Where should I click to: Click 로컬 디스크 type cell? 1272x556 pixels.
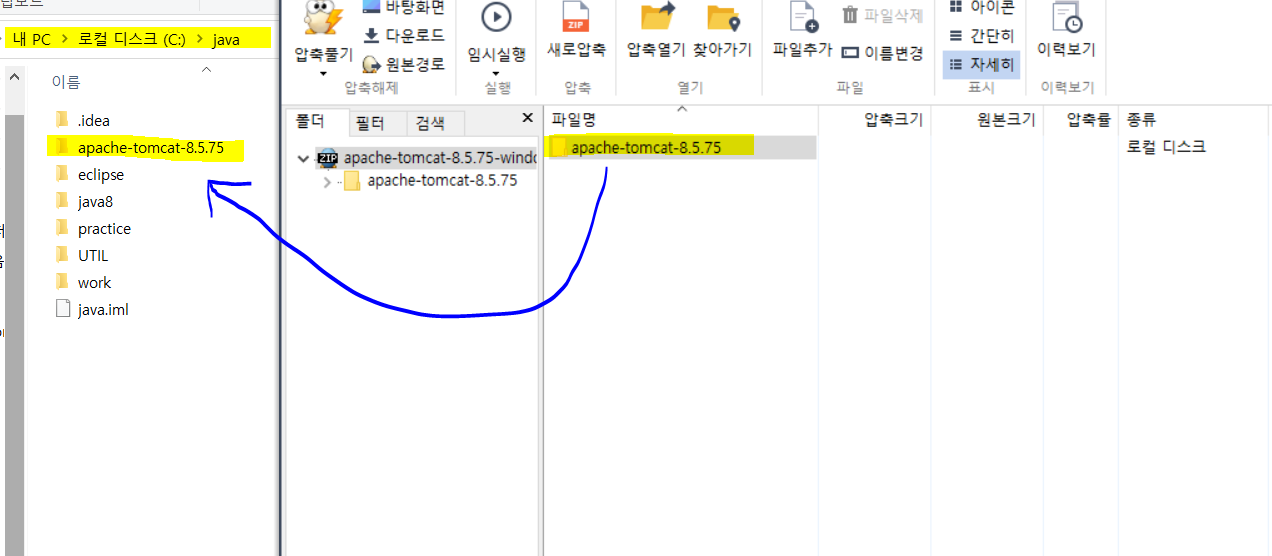pyautogui.click(x=1166, y=147)
